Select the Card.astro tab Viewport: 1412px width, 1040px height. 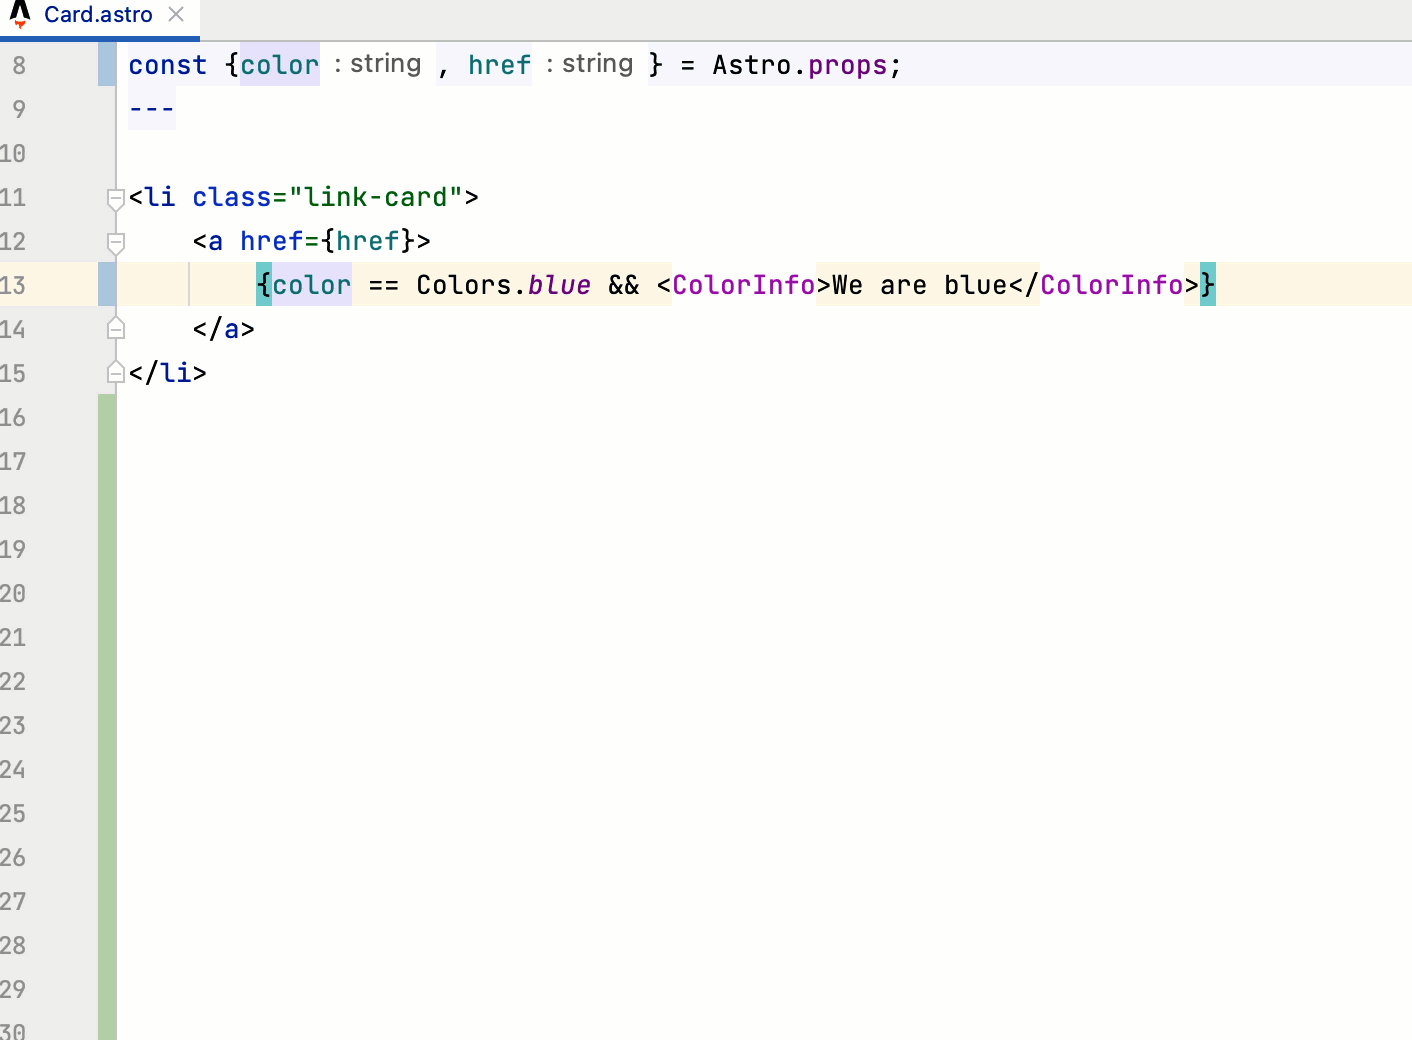click(x=97, y=14)
